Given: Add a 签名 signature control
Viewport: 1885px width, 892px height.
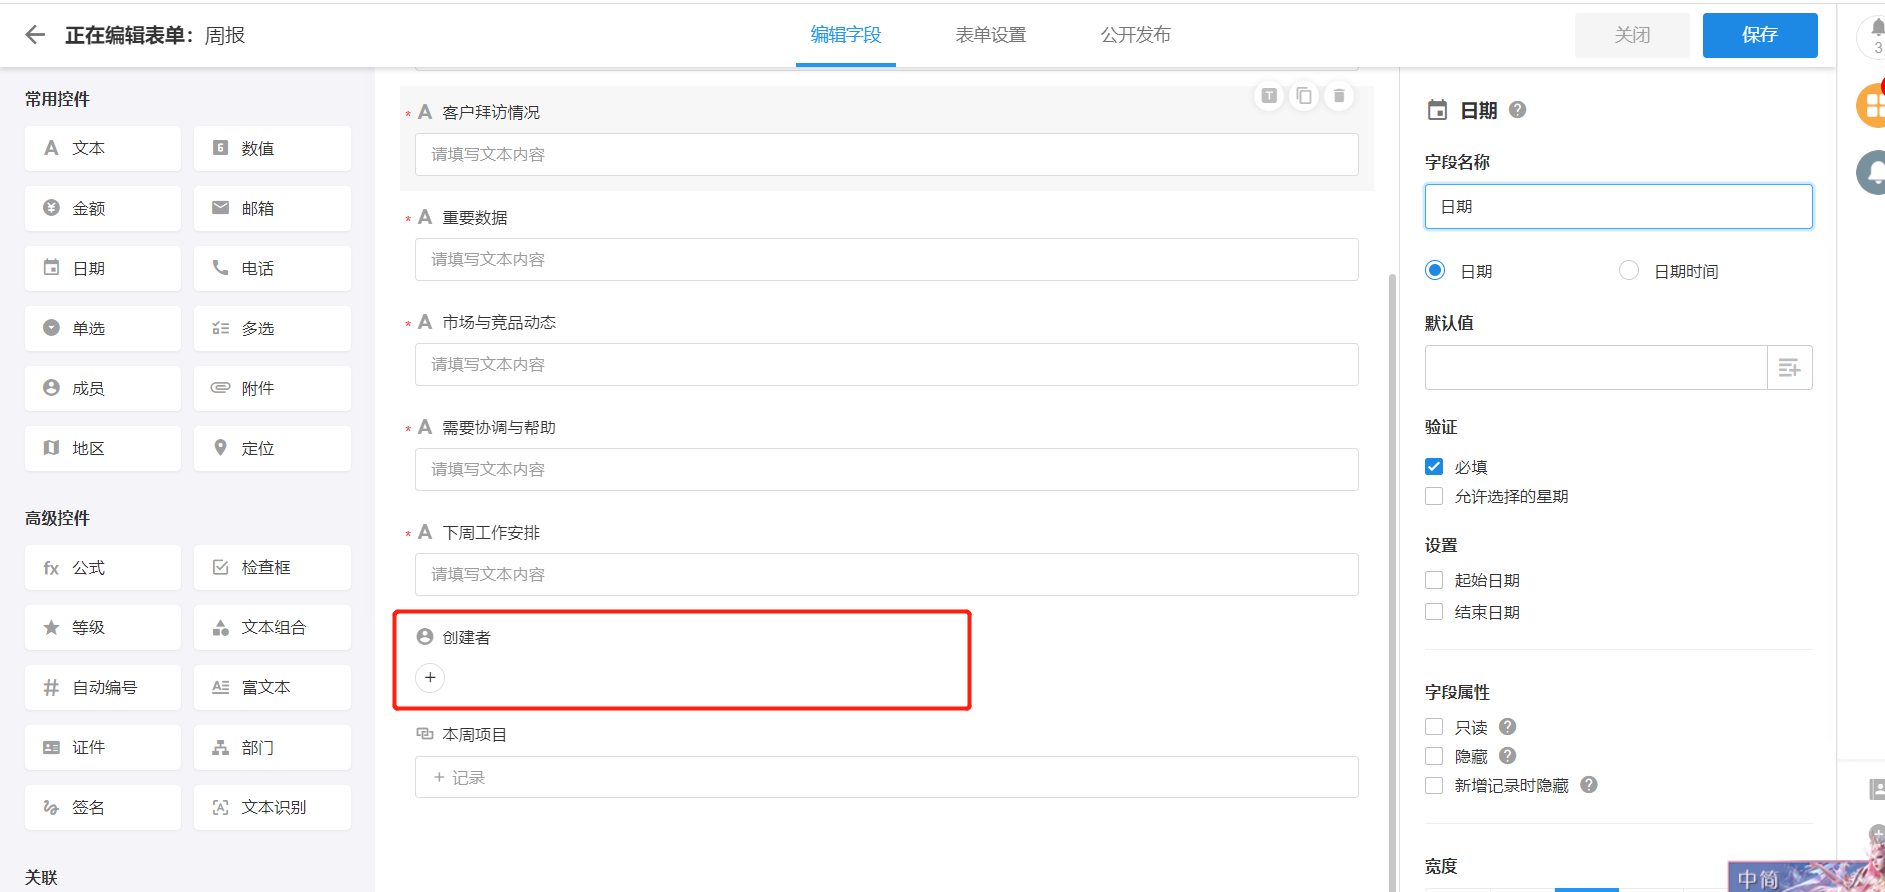Looking at the screenshot, I should [x=103, y=807].
